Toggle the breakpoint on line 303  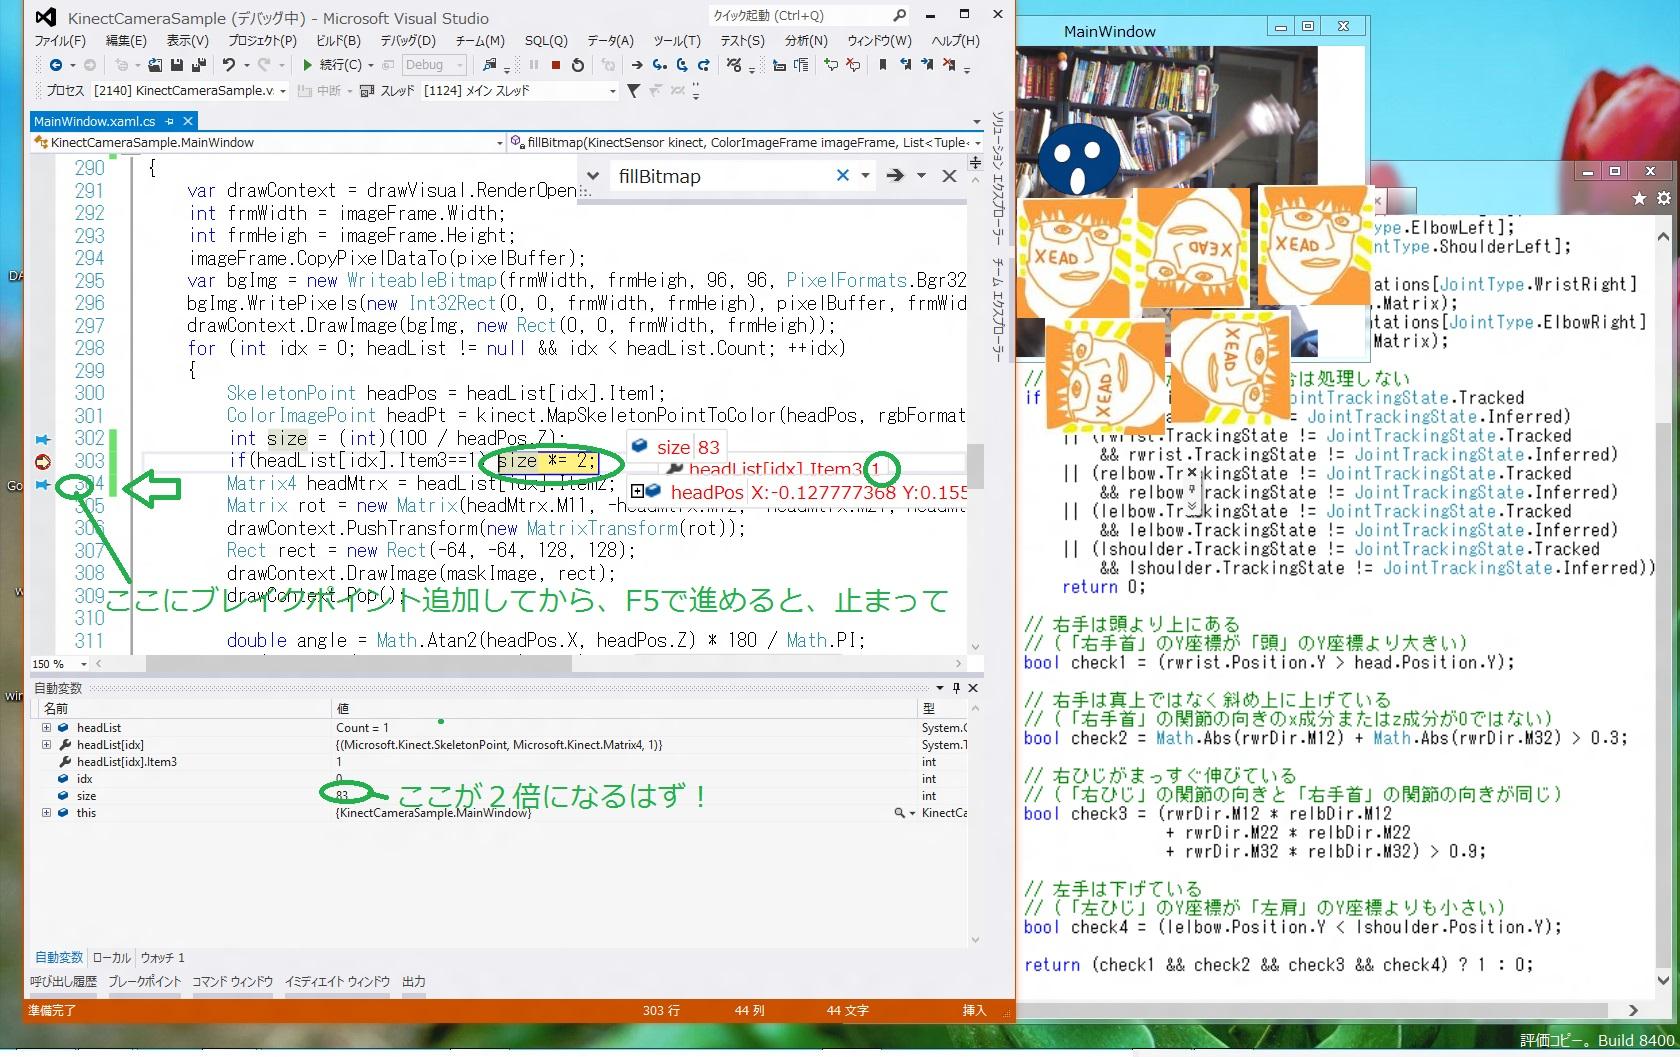coord(42,461)
